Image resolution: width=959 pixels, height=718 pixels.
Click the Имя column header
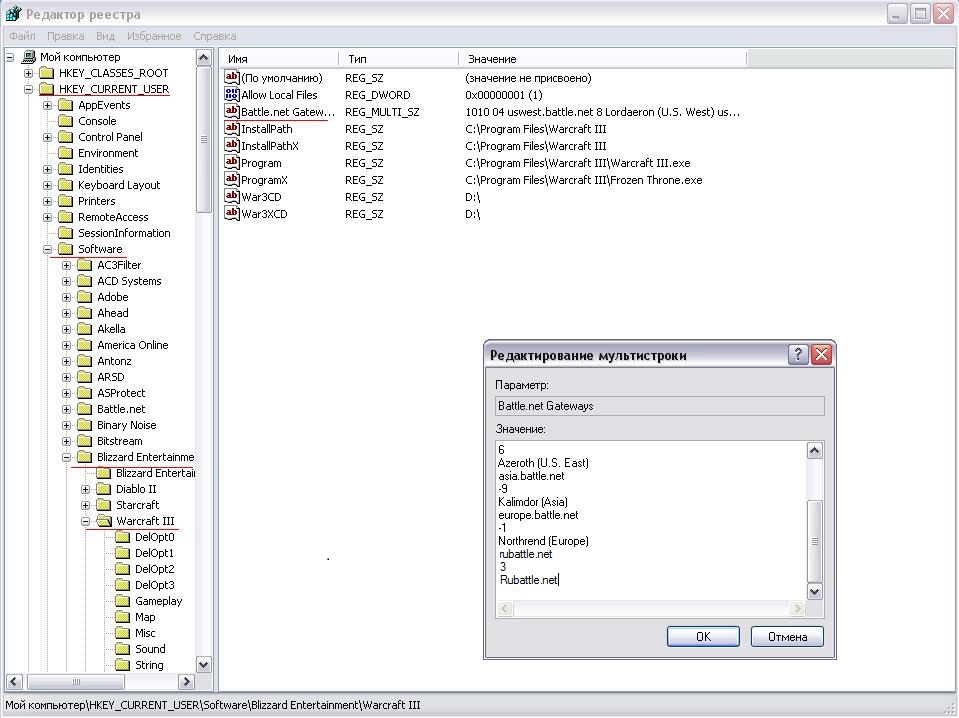(x=278, y=59)
